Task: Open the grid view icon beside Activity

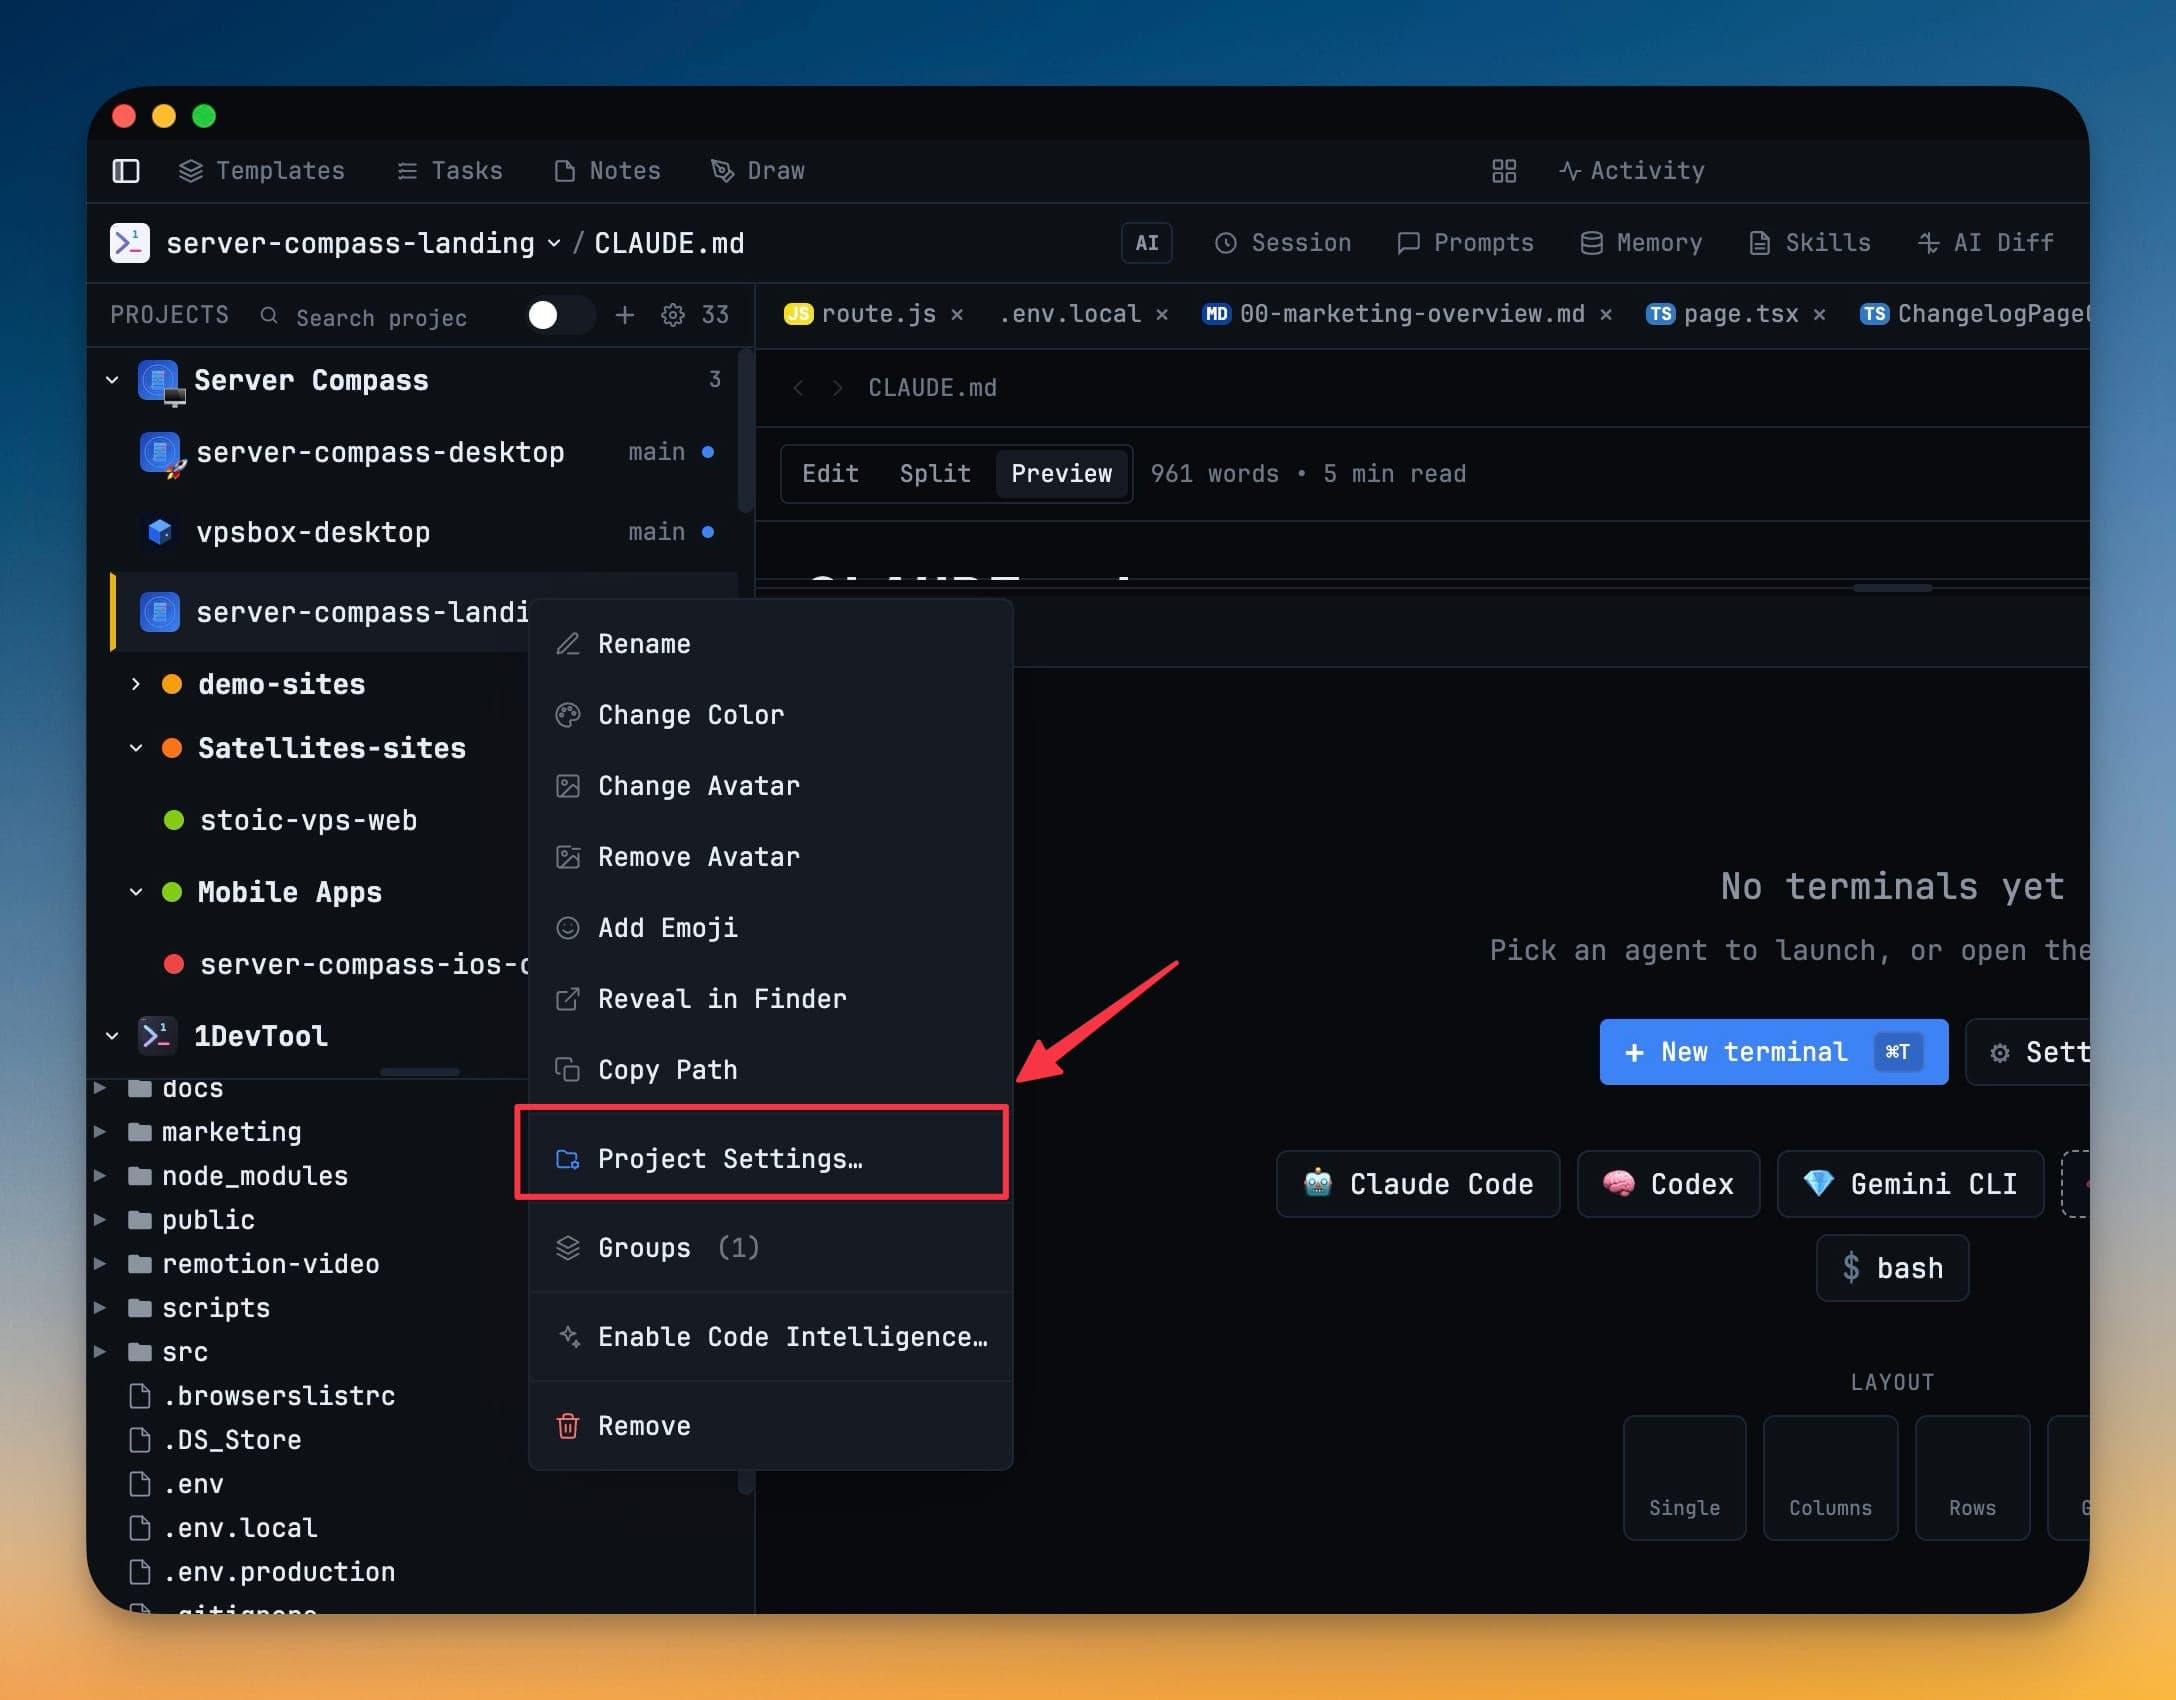Action: tap(1504, 171)
